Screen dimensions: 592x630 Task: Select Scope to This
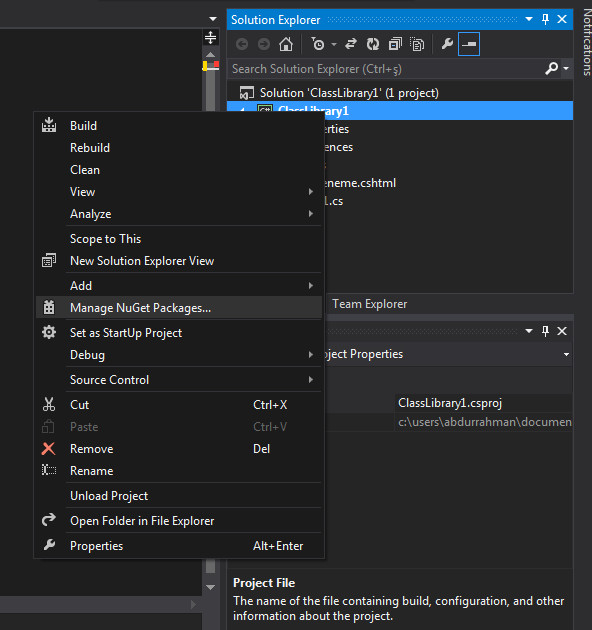(179, 239)
